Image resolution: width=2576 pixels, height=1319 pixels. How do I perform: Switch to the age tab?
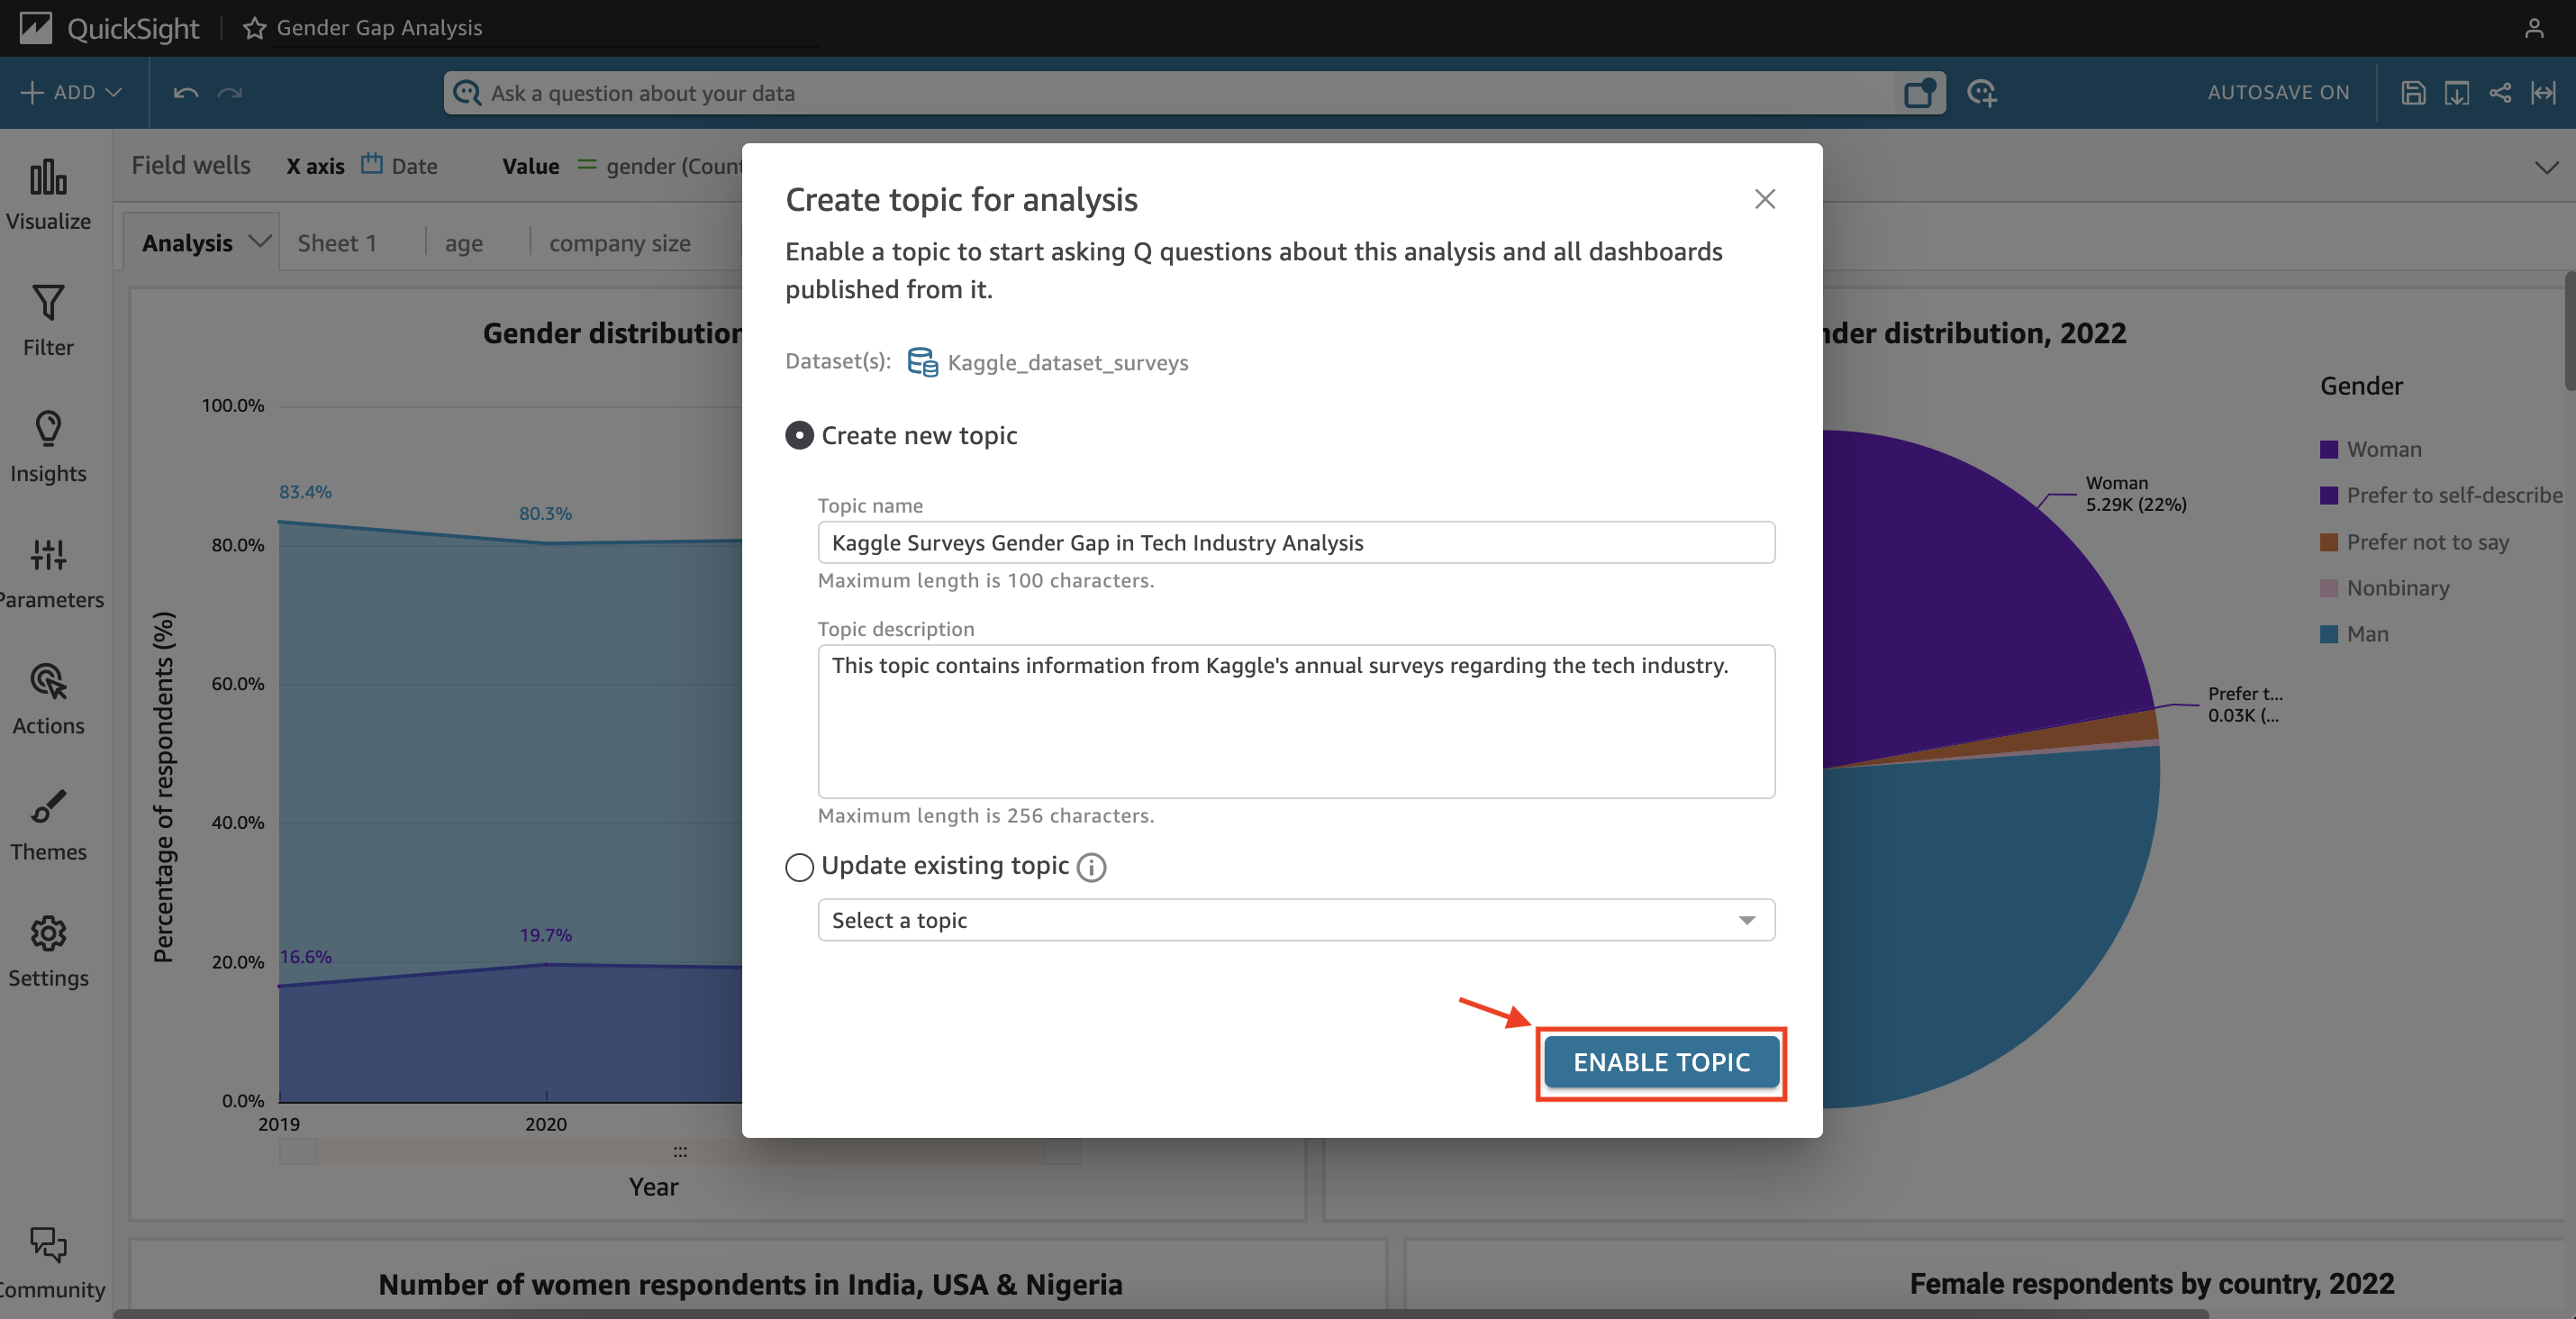[x=464, y=243]
